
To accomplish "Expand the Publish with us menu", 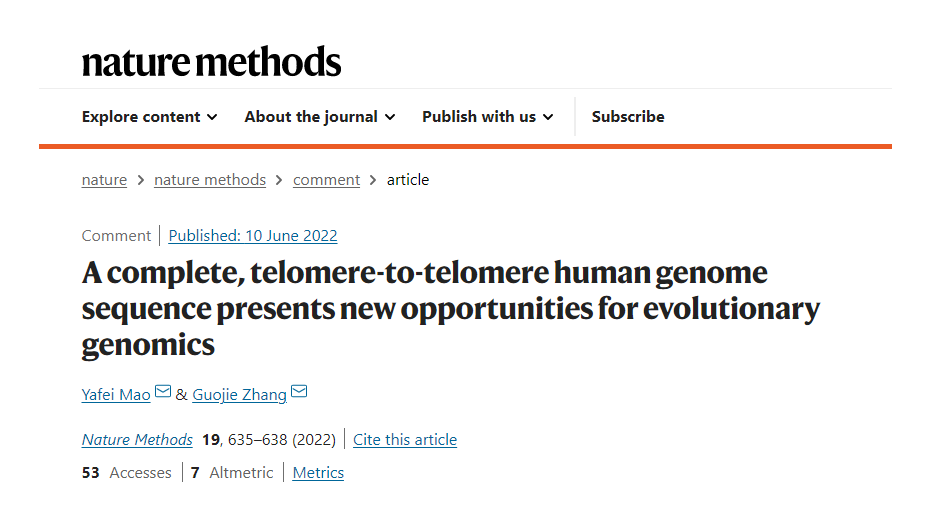I will [x=487, y=117].
